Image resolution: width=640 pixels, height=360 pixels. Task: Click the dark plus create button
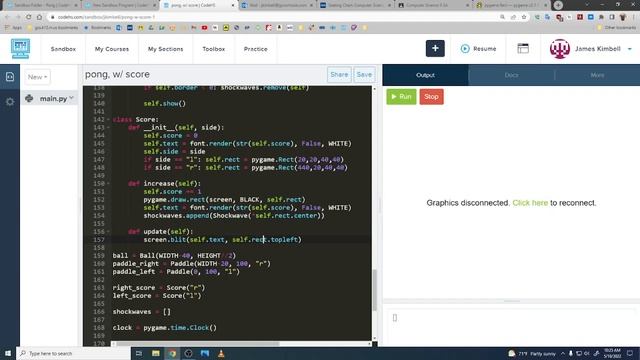point(435,49)
